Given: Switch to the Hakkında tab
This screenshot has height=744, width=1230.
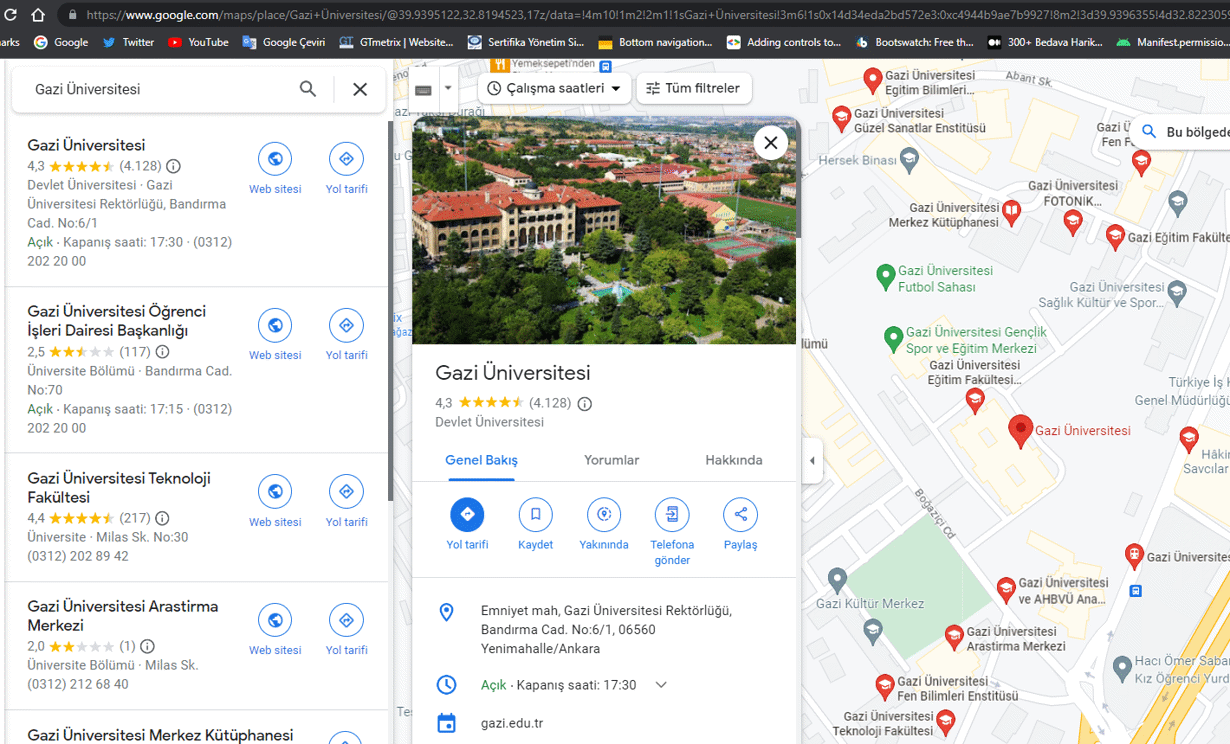Looking at the screenshot, I should tap(734, 460).
